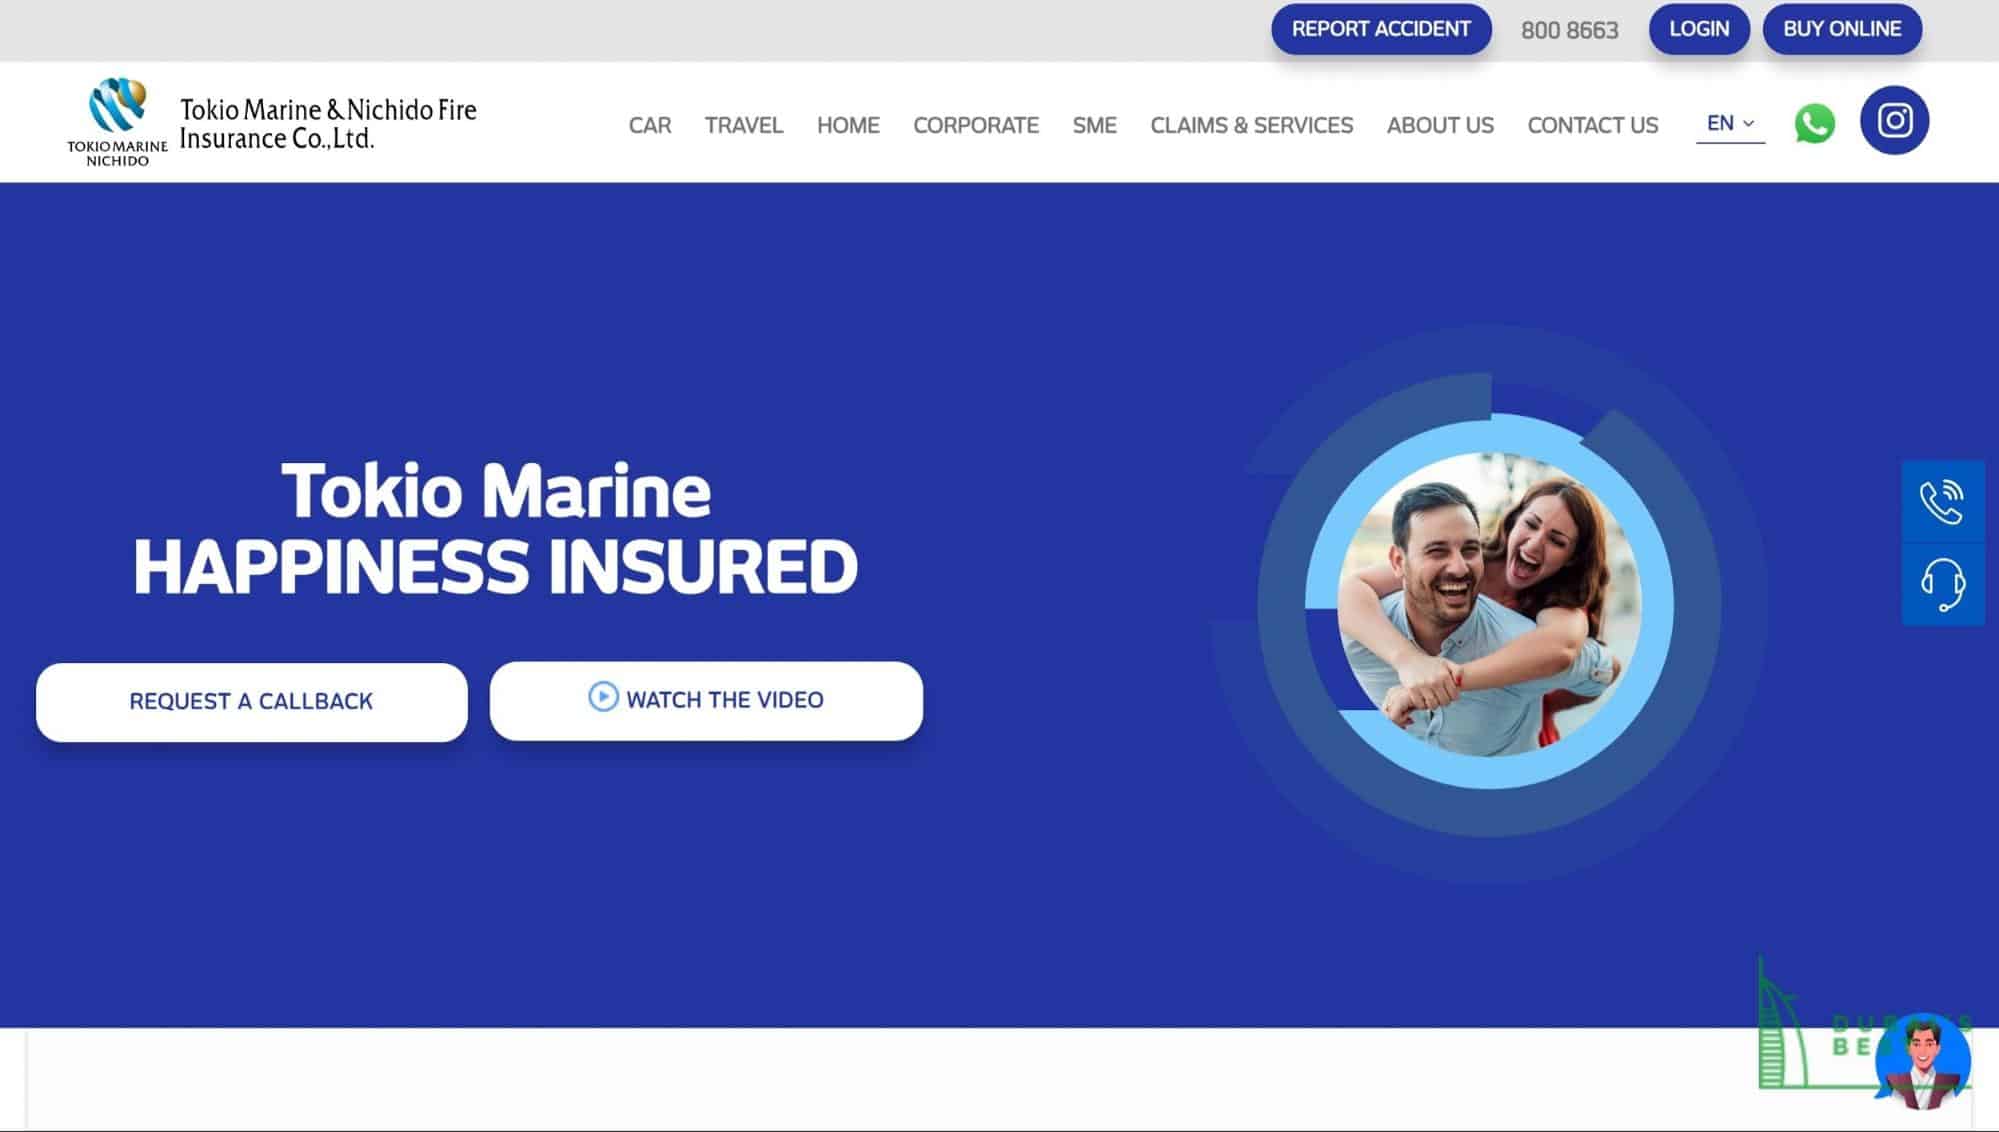
Task: Expand the EN language dropdown
Action: pyautogui.click(x=1730, y=124)
